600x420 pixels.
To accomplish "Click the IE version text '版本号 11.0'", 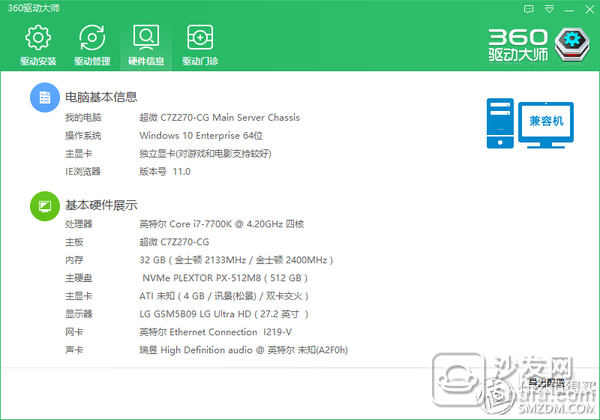I will (165, 171).
